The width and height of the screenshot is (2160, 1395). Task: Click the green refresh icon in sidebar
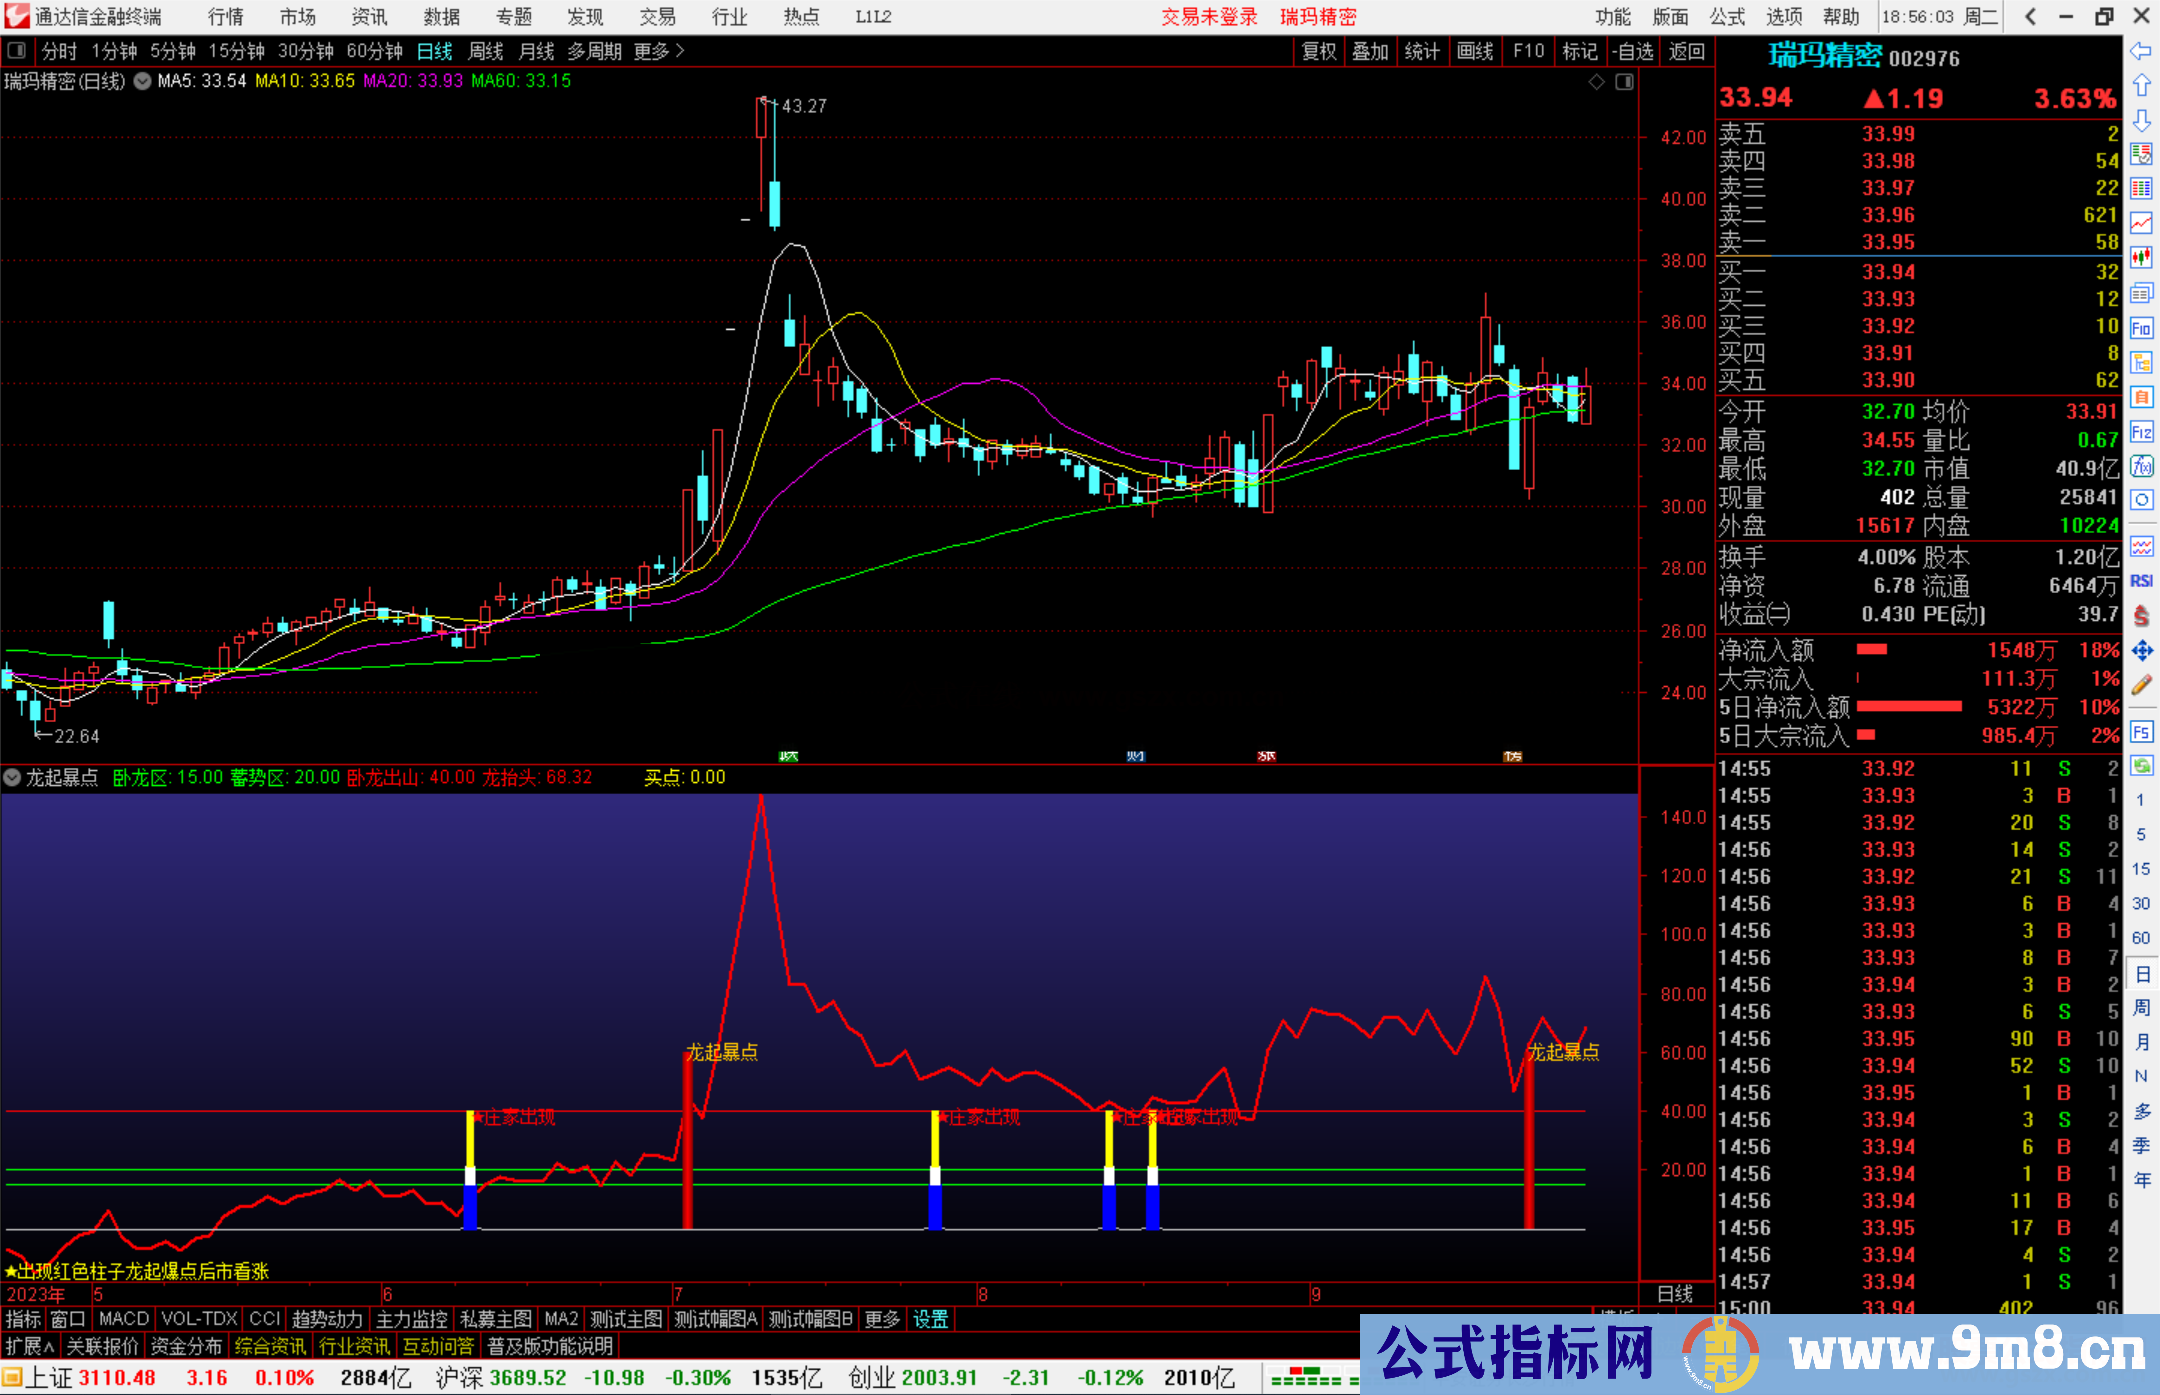(x=2141, y=766)
